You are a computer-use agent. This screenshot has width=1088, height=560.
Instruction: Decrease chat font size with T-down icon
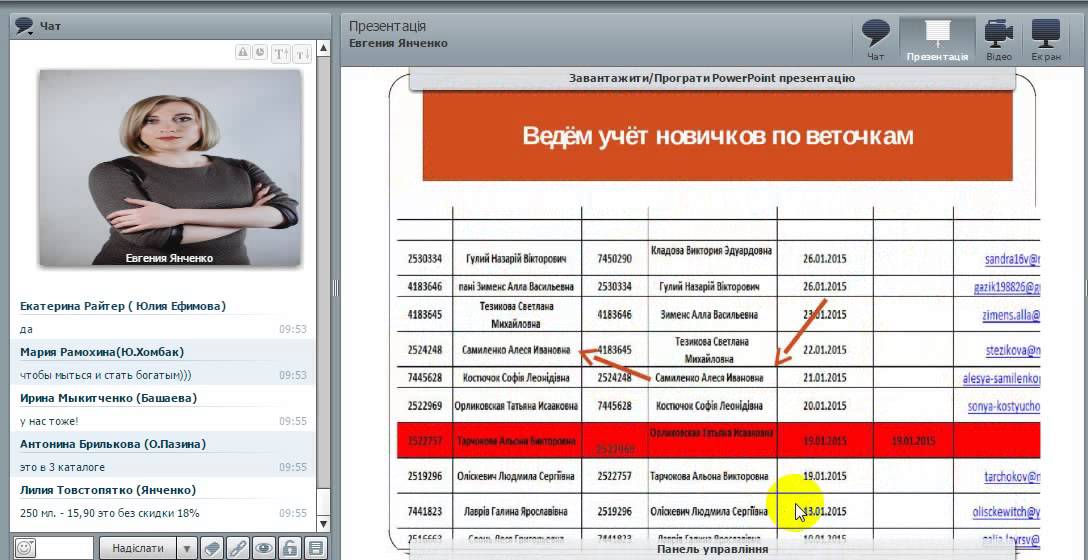click(302, 53)
